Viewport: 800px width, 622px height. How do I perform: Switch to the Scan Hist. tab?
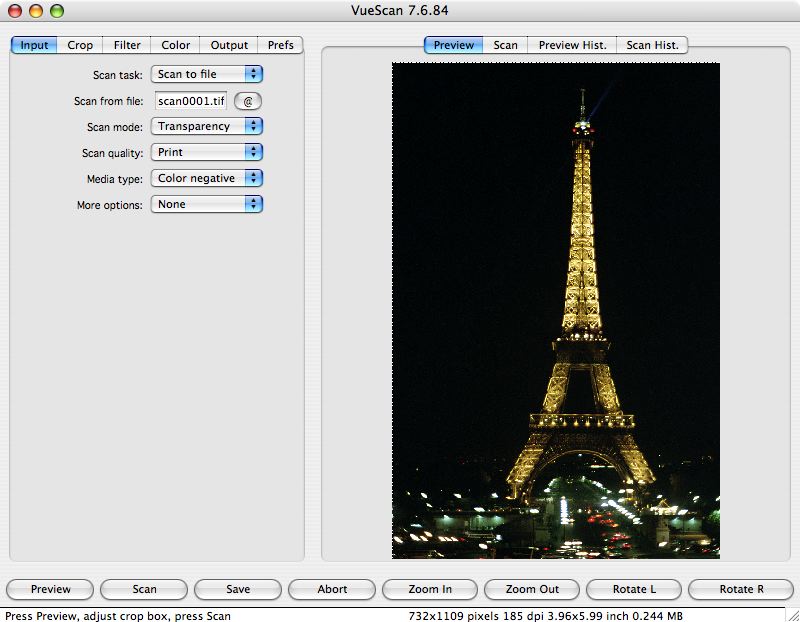click(x=652, y=45)
